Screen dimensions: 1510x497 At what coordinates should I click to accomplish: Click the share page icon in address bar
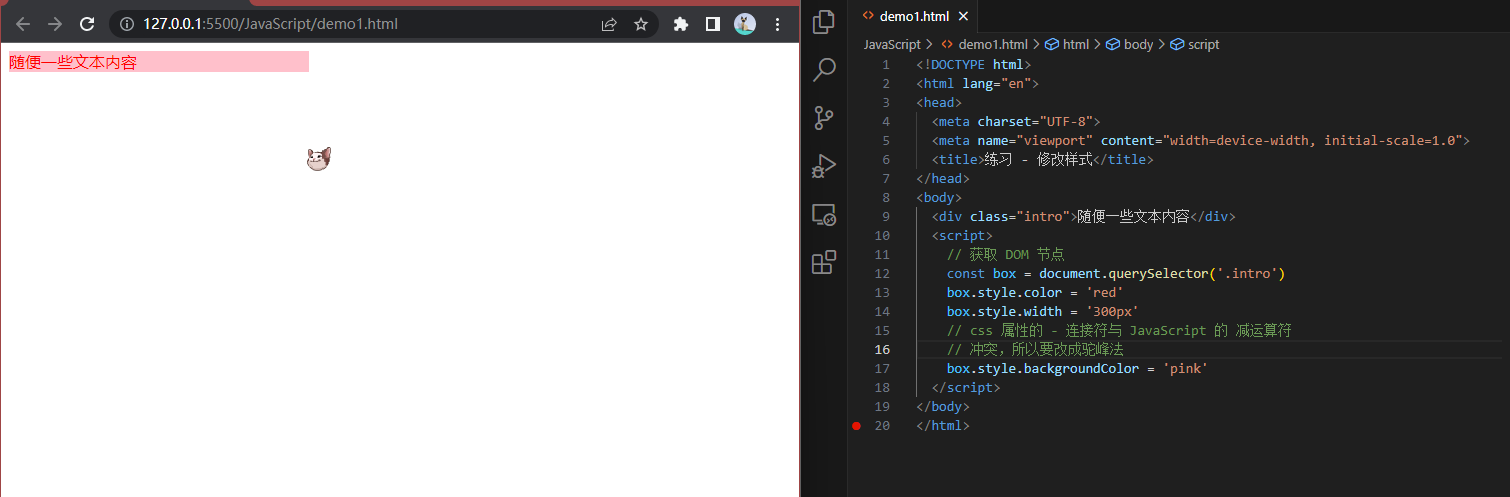point(609,24)
